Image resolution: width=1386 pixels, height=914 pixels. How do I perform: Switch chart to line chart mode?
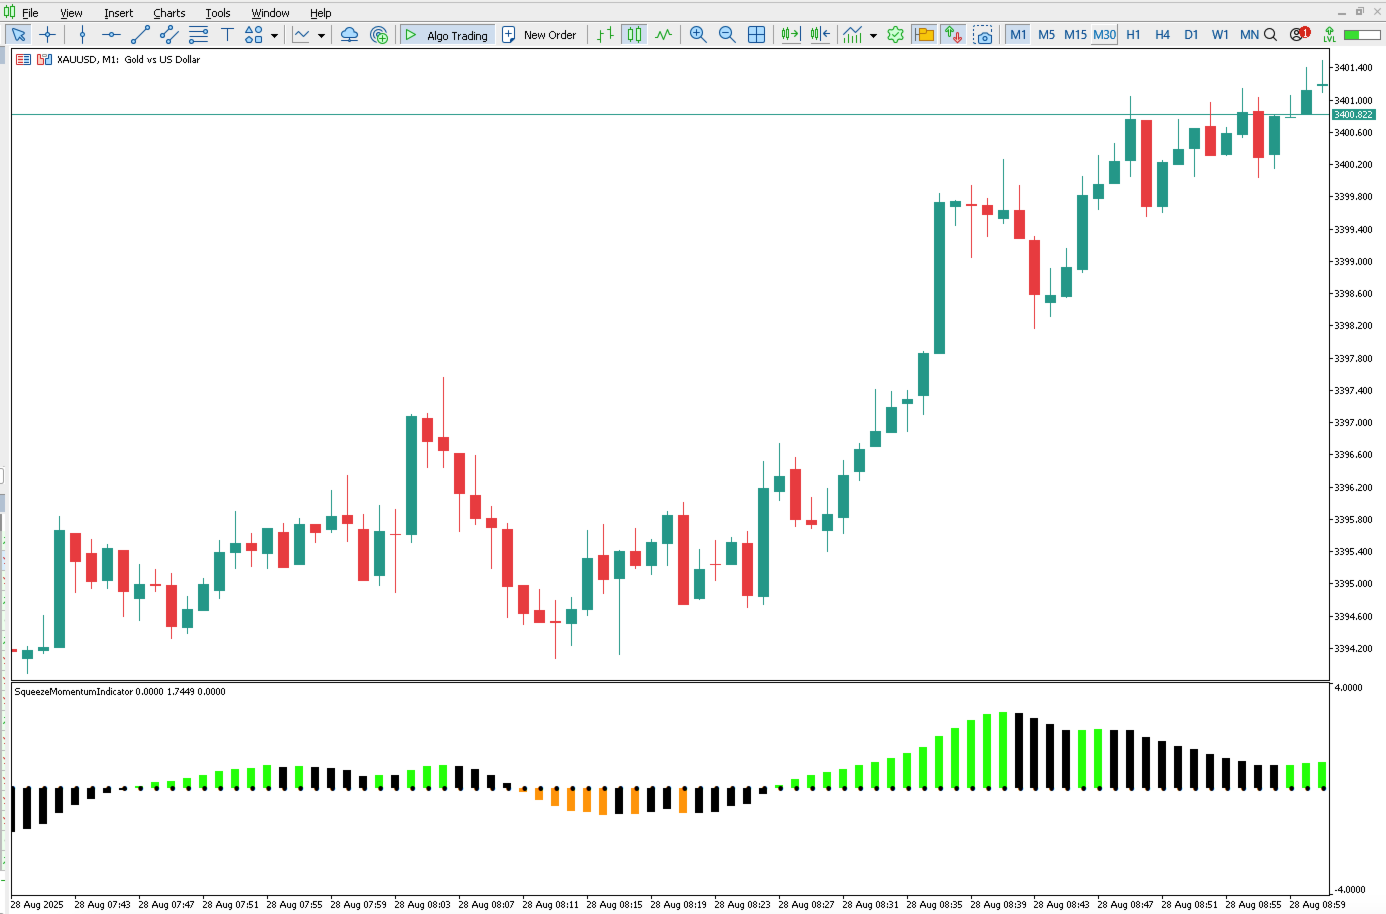663,35
